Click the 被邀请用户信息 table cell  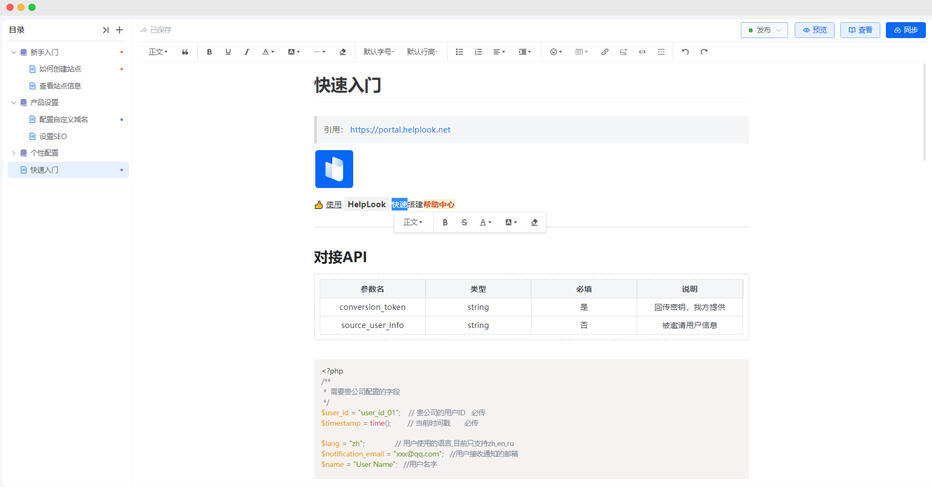click(x=689, y=325)
